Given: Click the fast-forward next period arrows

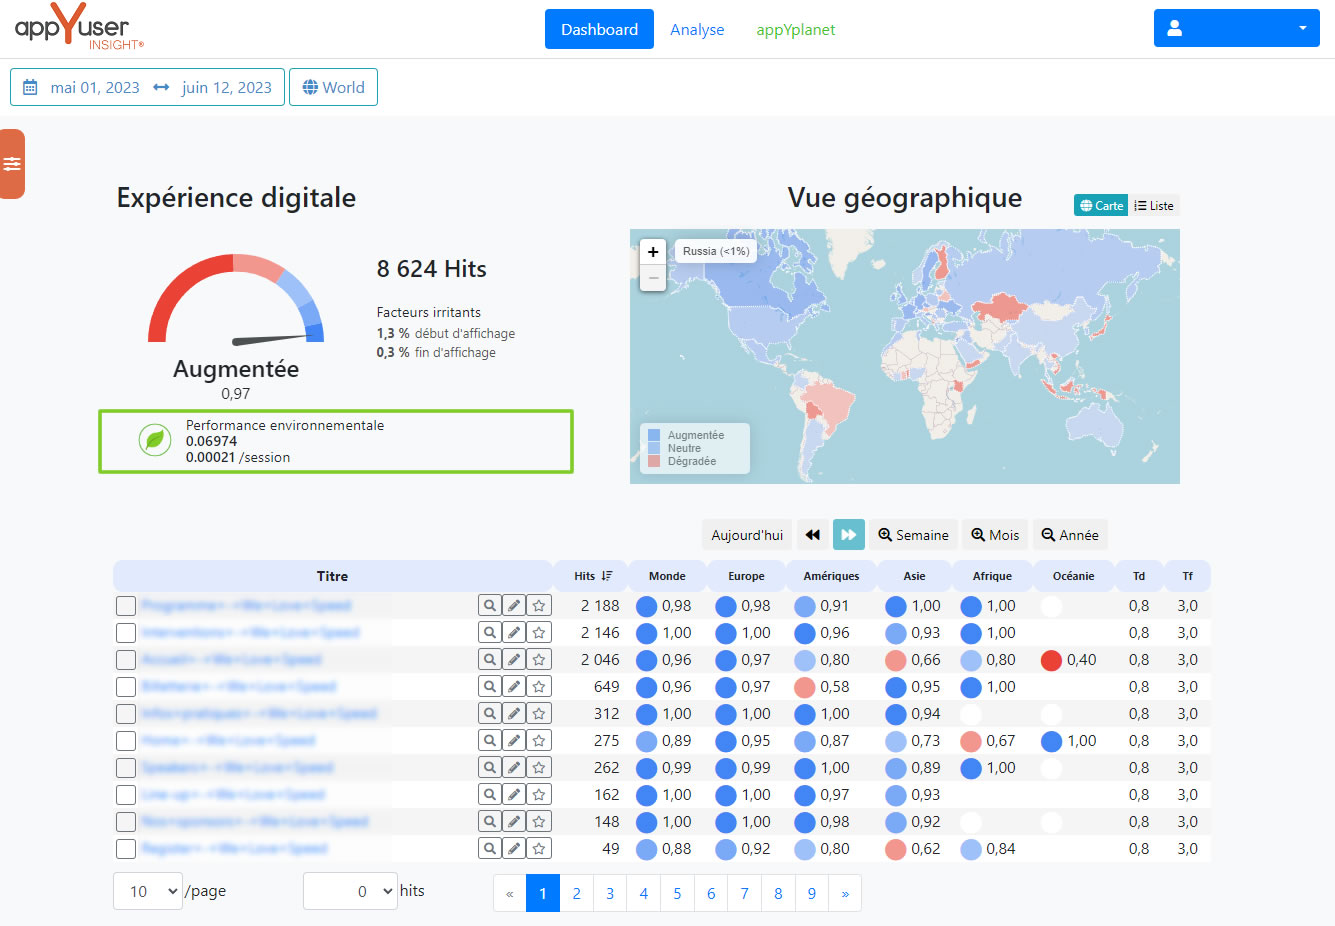Looking at the screenshot, I should 848,535.
